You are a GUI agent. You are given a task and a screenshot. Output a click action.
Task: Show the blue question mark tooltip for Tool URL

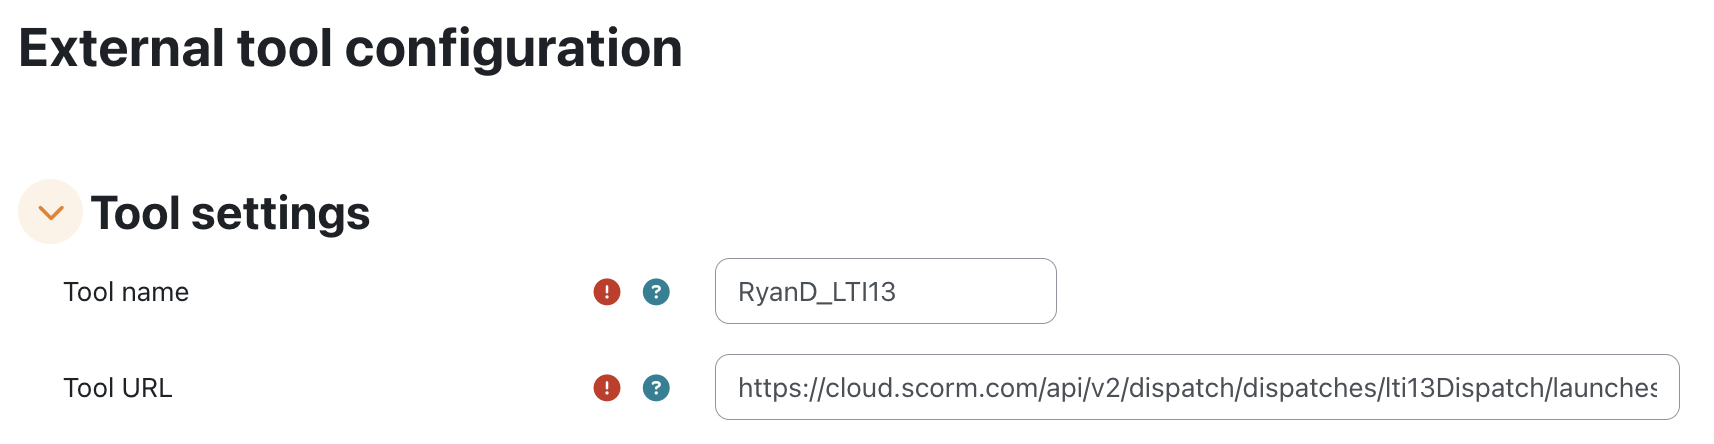[656, 388]
